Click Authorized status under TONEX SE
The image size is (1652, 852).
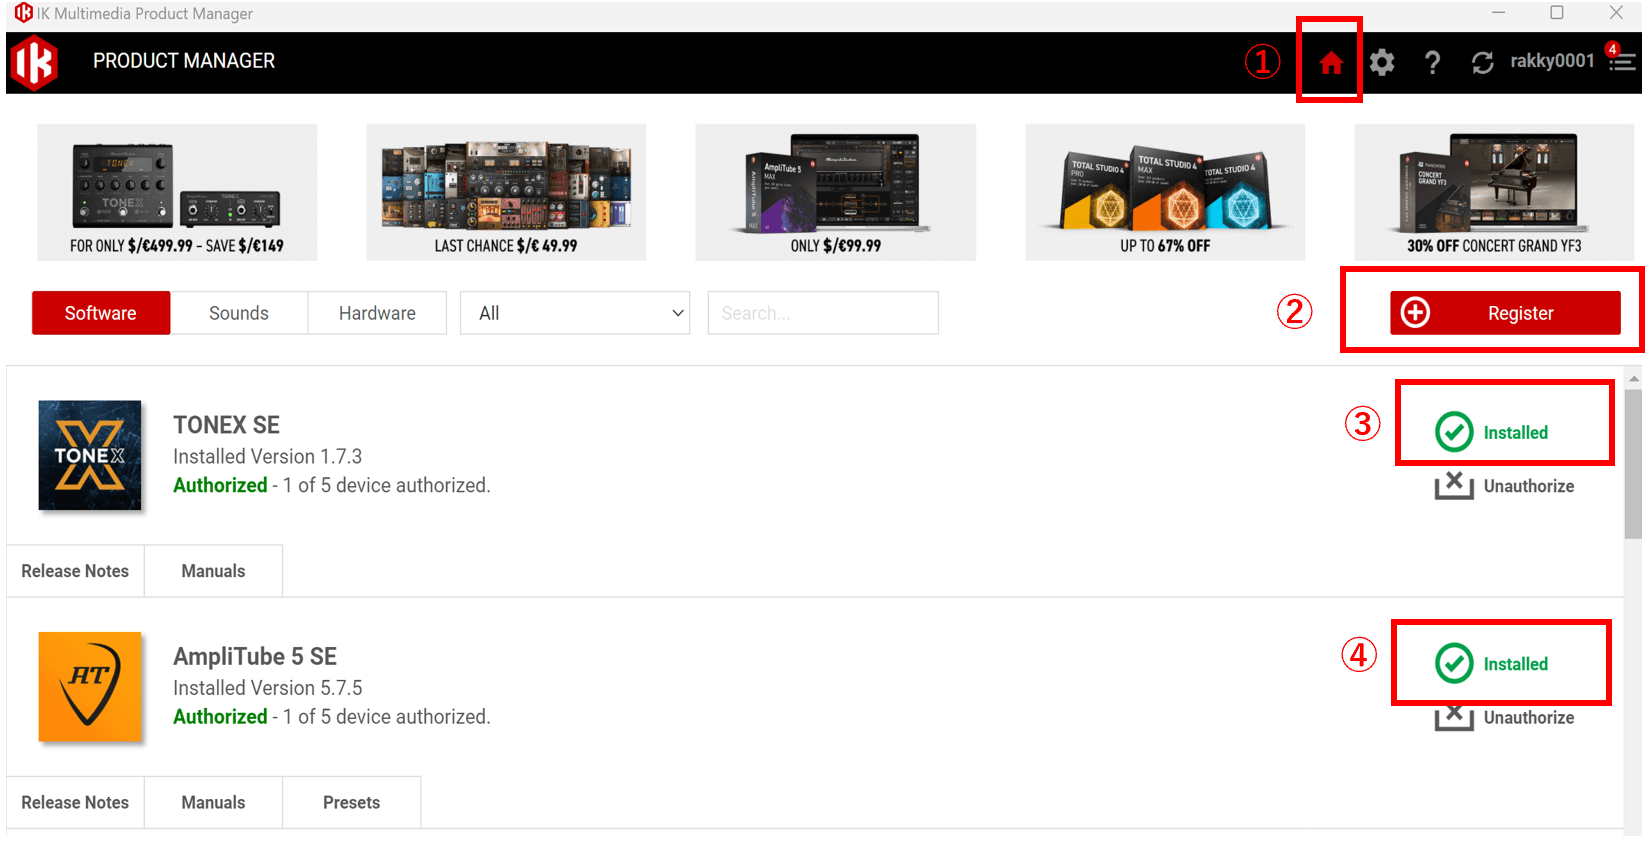(x=220, y=485)
